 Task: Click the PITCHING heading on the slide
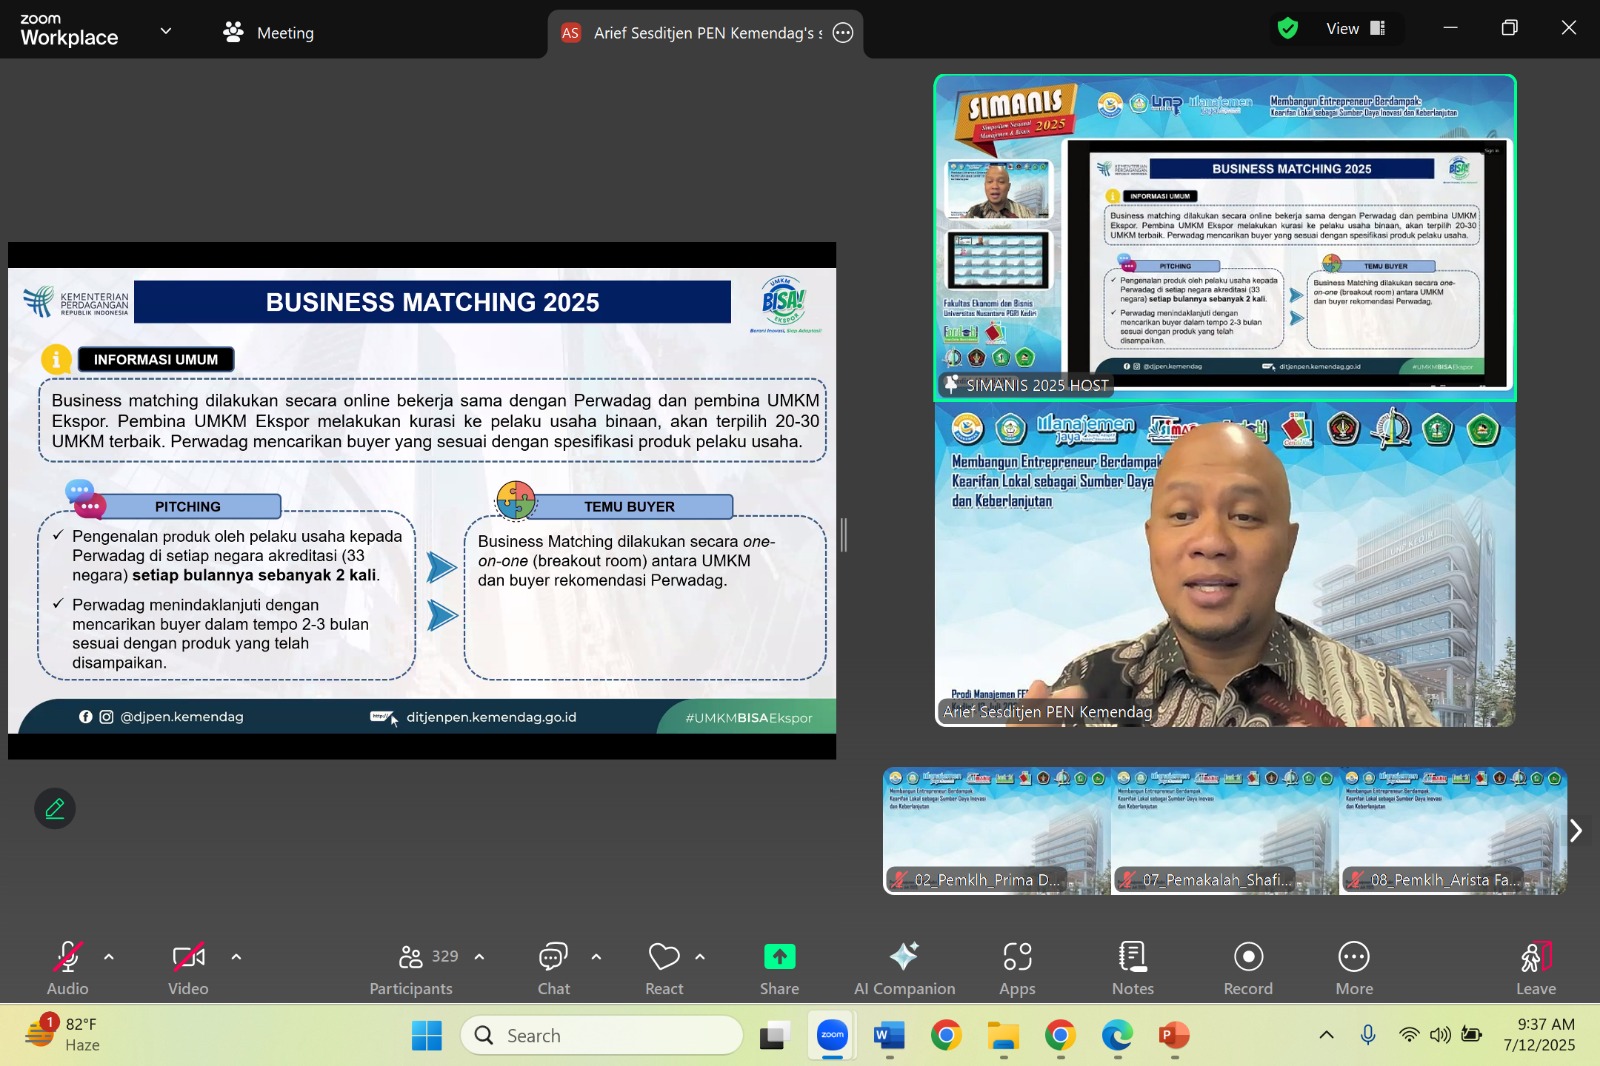(188, 507)
